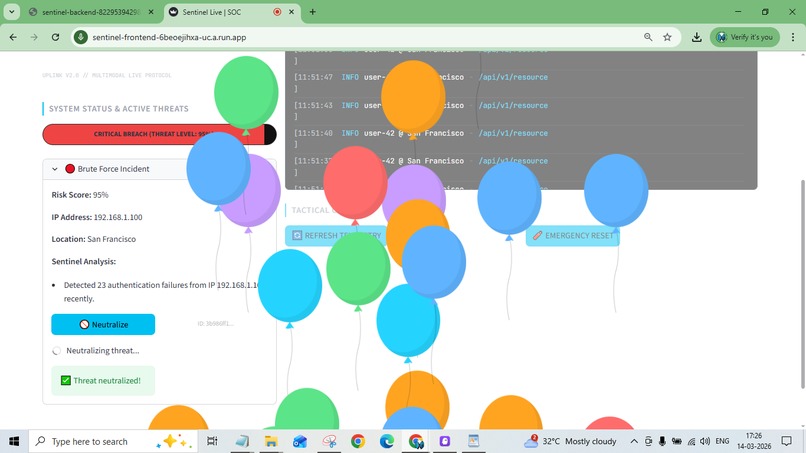Close the sentinel-backend tab
Screen dimensions: 806x453
coord(151,12)
